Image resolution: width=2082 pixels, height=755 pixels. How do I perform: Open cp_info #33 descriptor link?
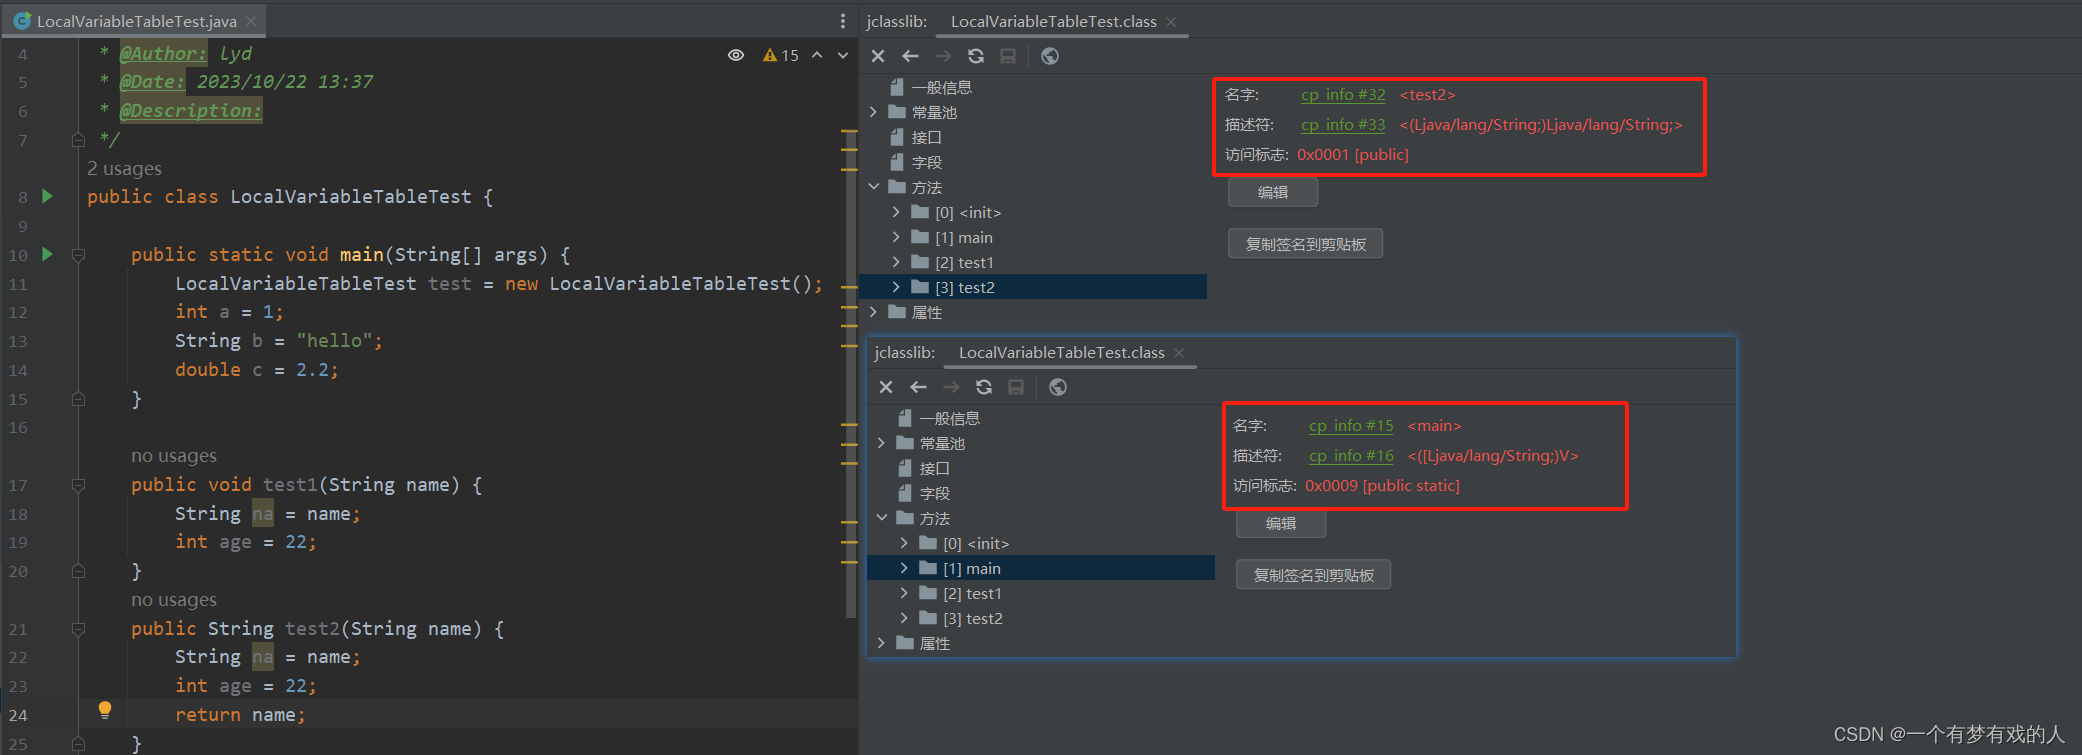[1343, 125]
